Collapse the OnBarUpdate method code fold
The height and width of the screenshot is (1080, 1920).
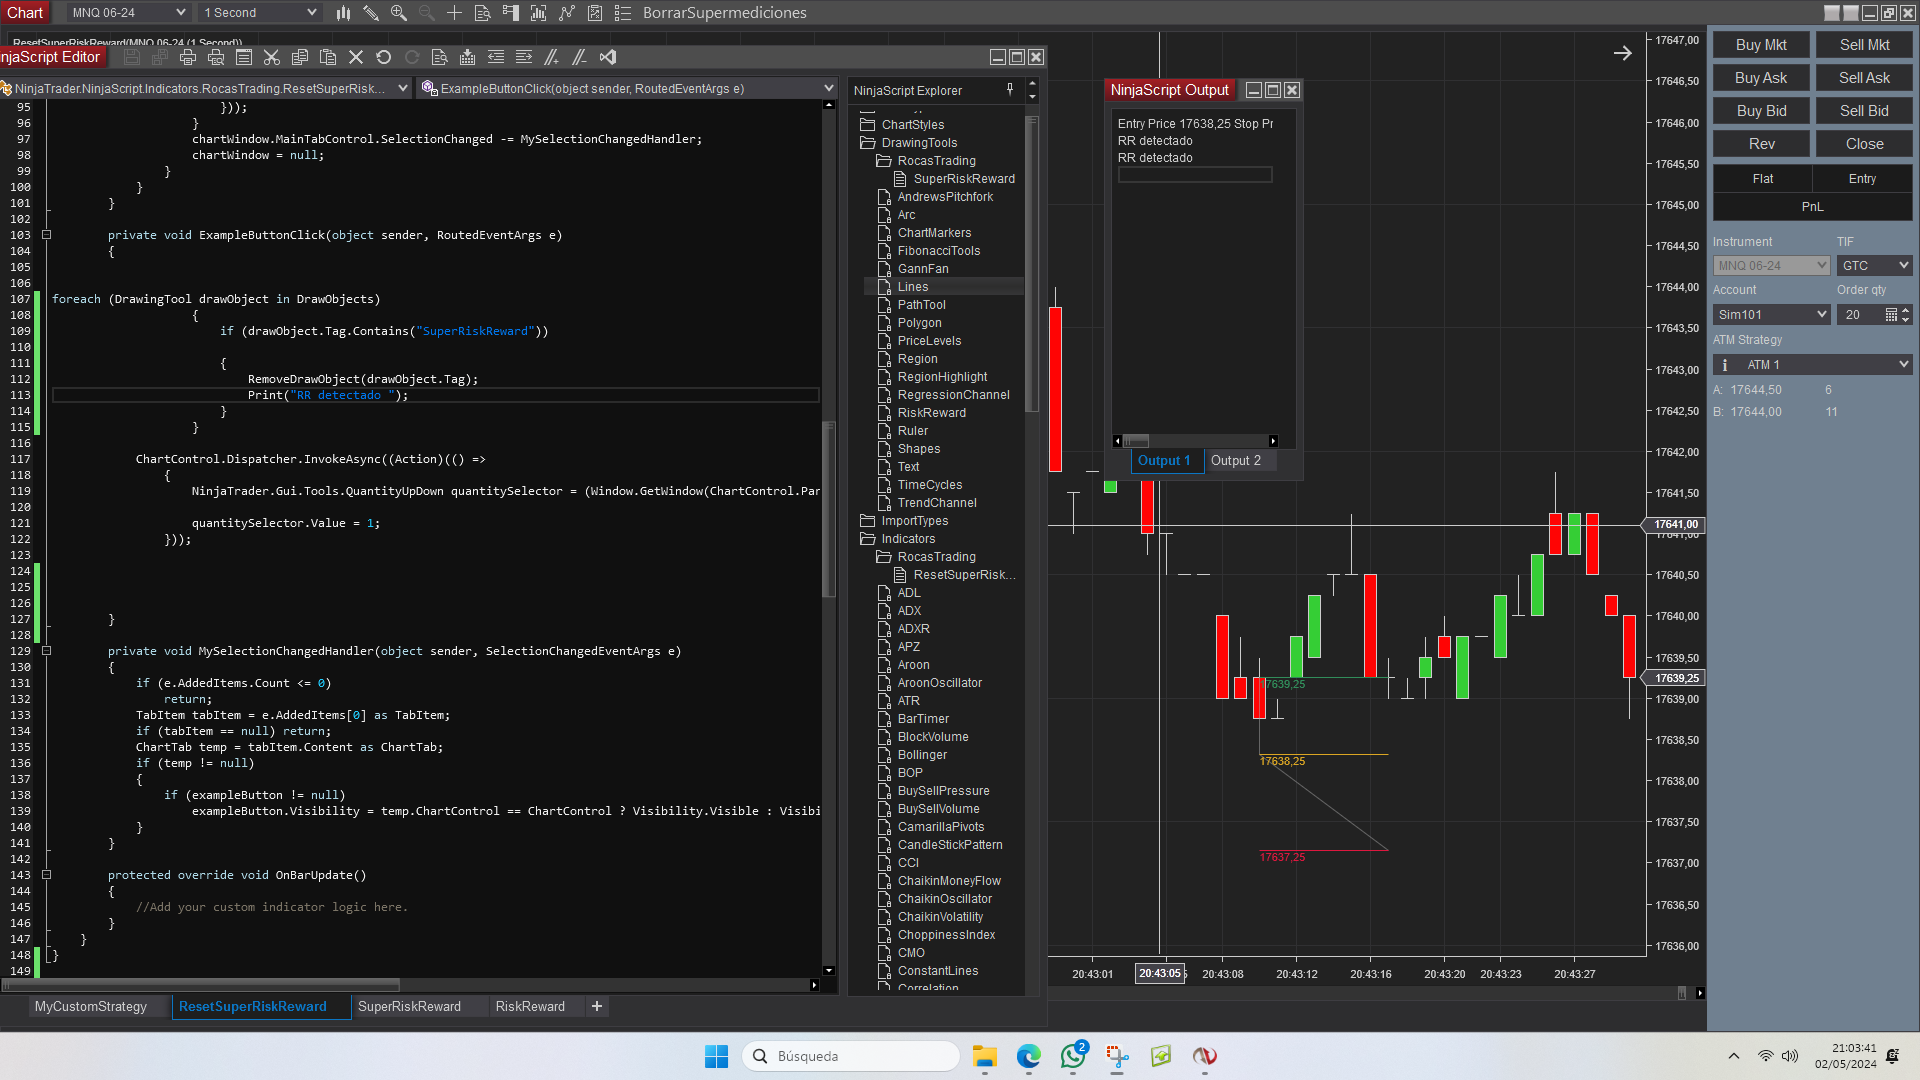point(46,875)
